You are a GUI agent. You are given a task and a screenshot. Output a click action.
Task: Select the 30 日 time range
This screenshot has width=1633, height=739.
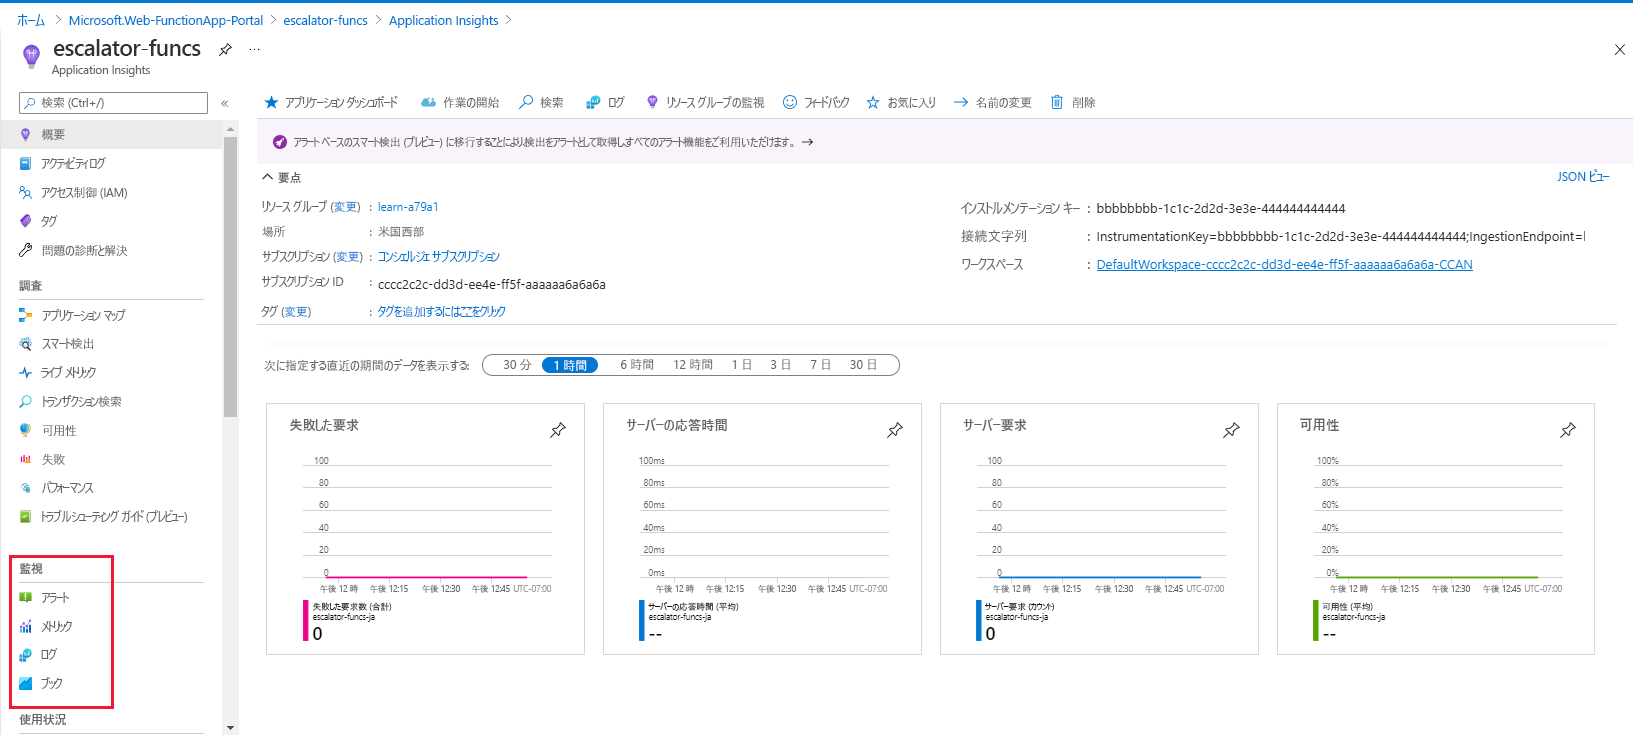(863, 365)
